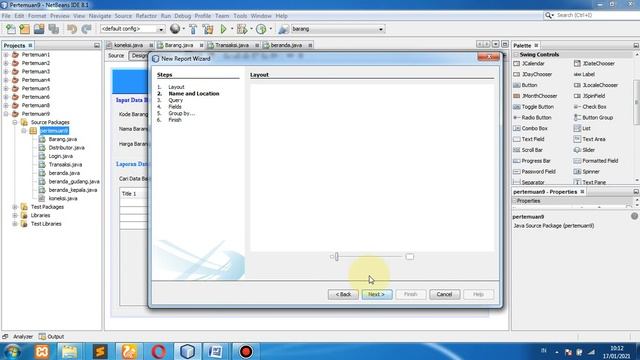640x360 pixels.
Task: Switch to the Transaksi.java tab
Action: (x=232, y=45)
